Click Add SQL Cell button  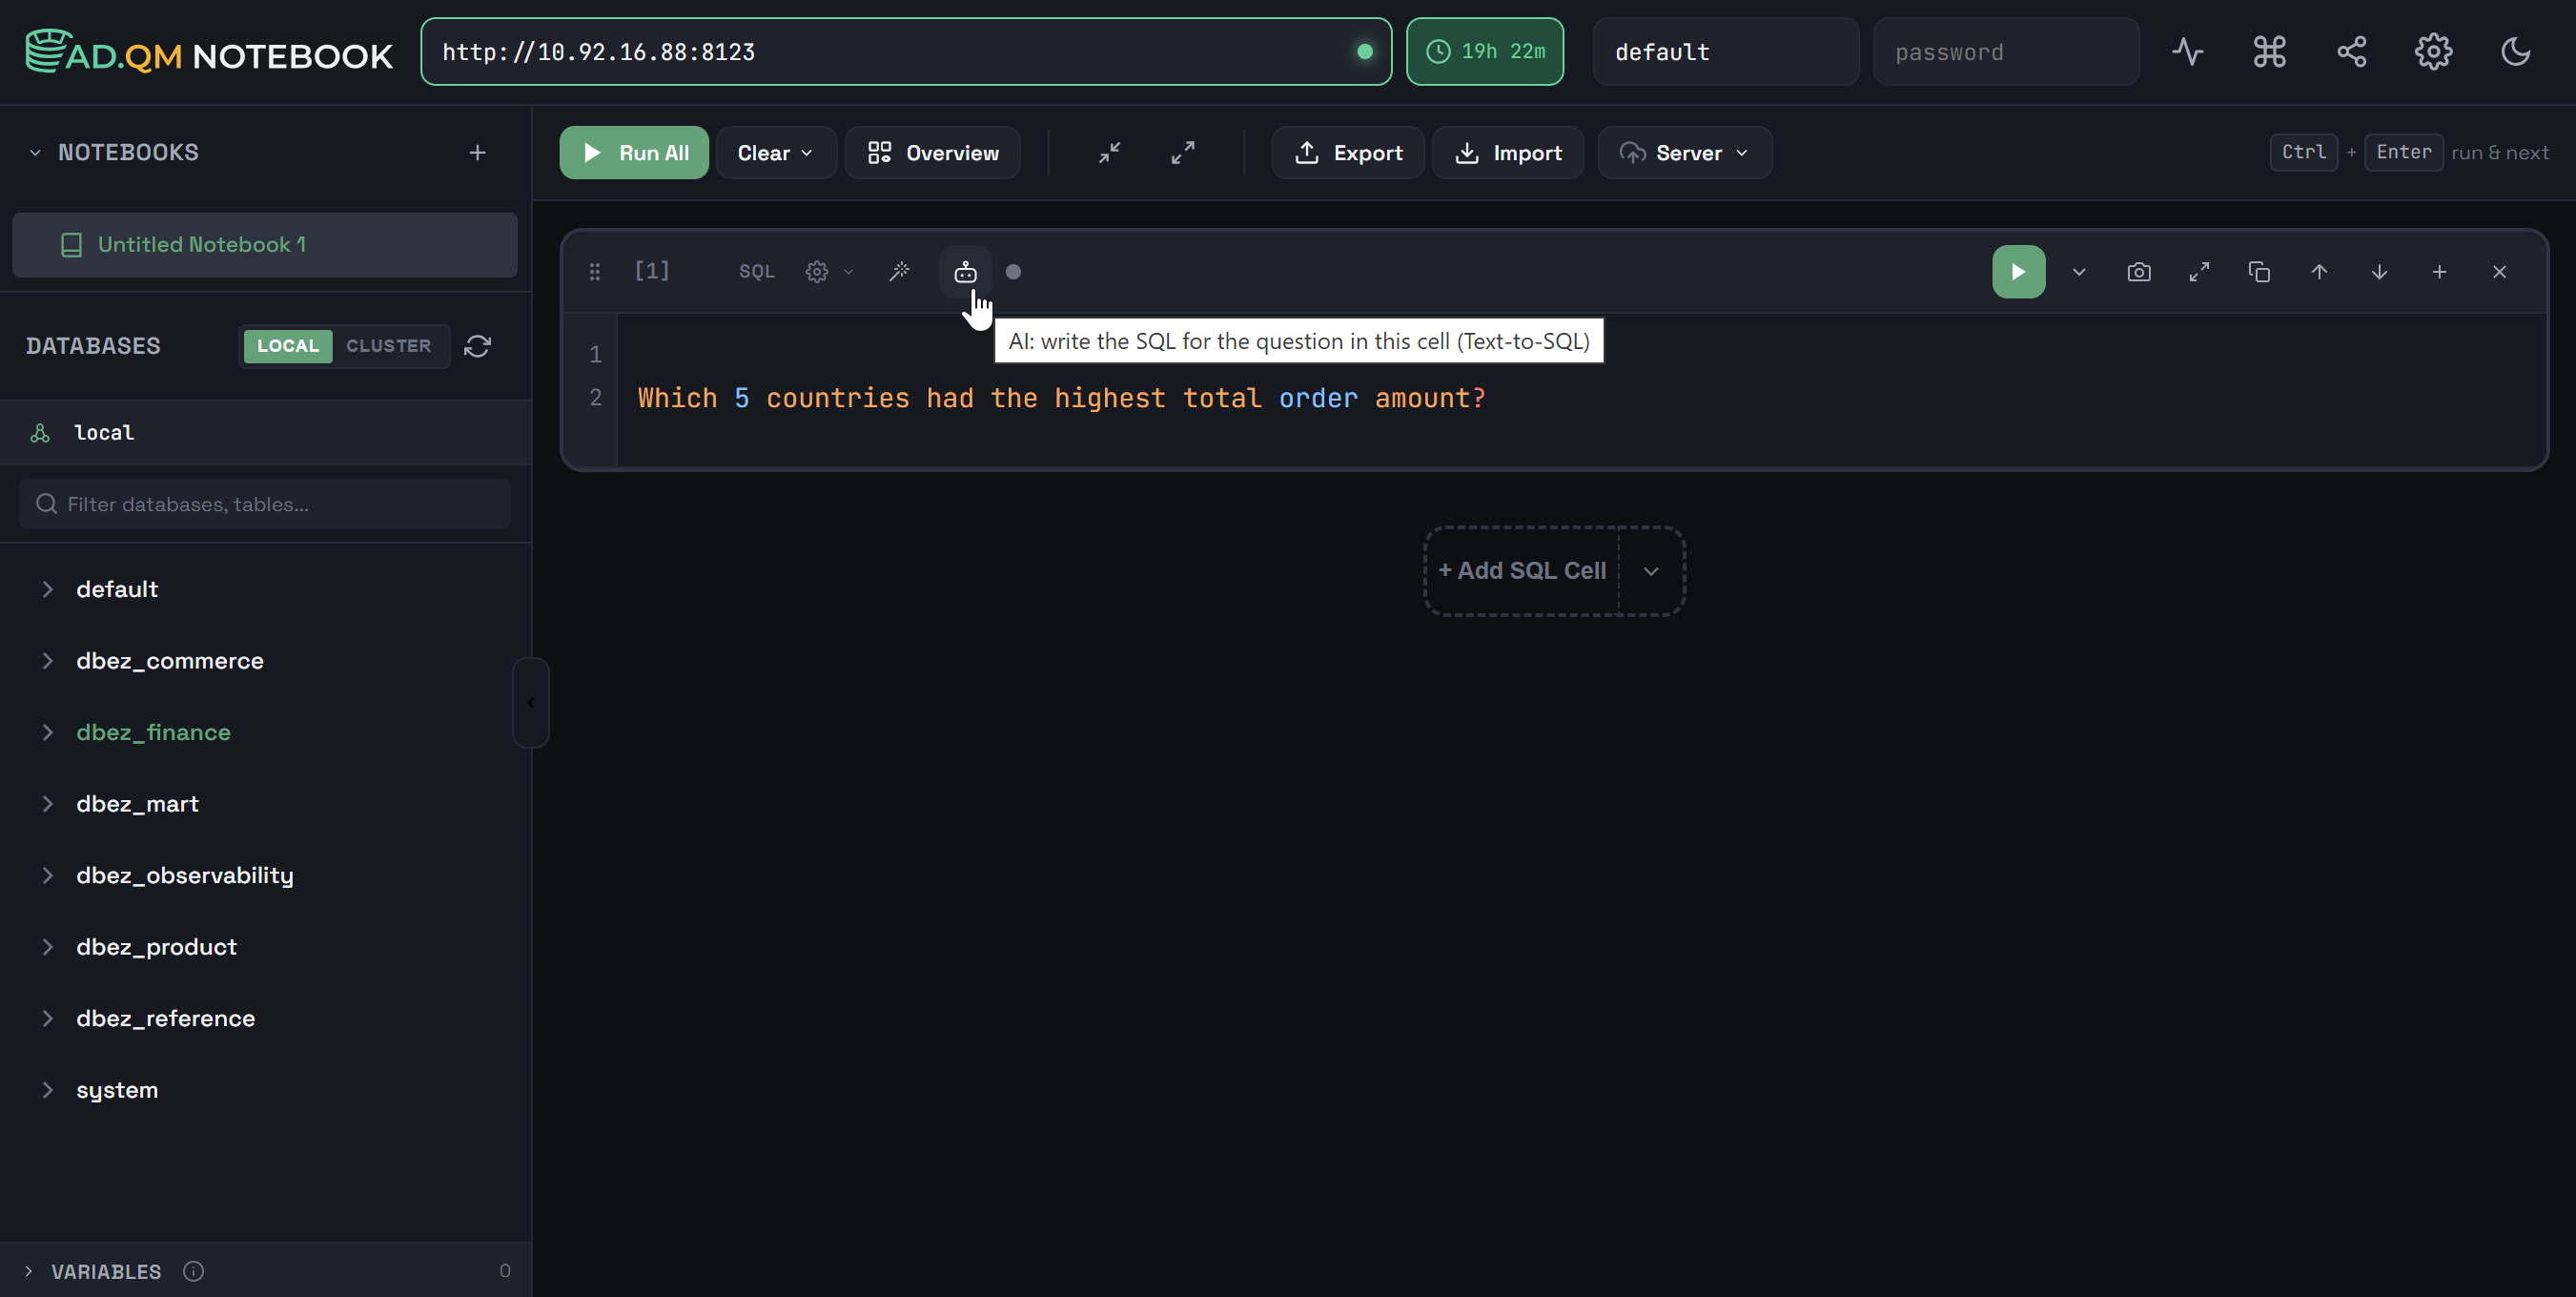coord(1521,571)
